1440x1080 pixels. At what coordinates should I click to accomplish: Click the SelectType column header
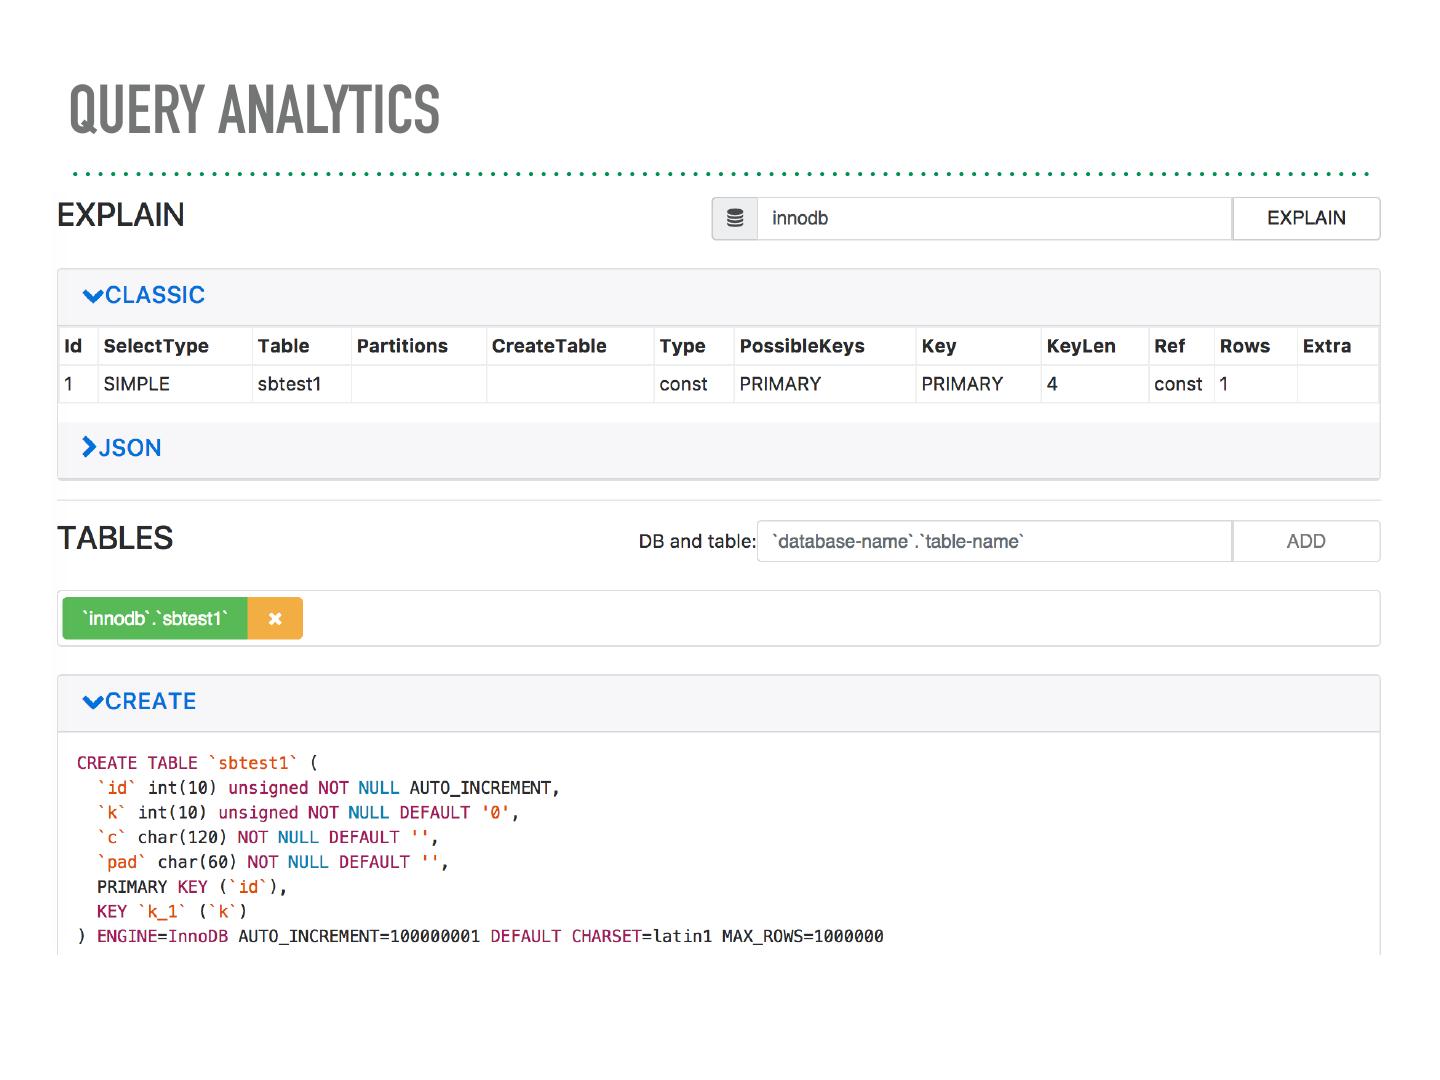[x=156, y=346]
